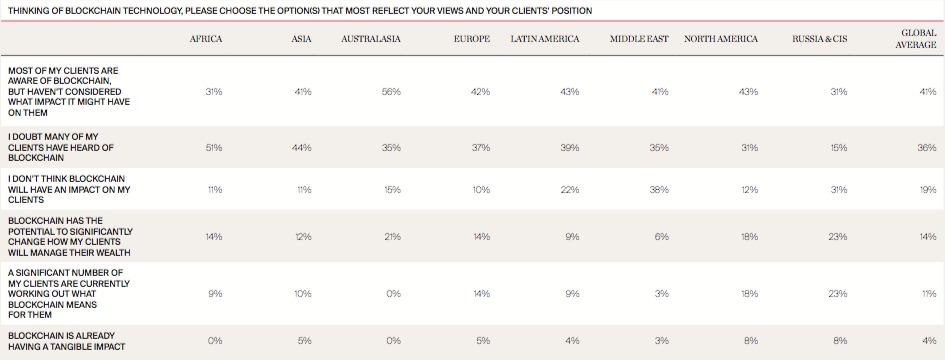This screenshot has width=945, height=360.
Task: Click the LATIN AMERICA column header
Action: pyautogui.click(x=545, y=39)
